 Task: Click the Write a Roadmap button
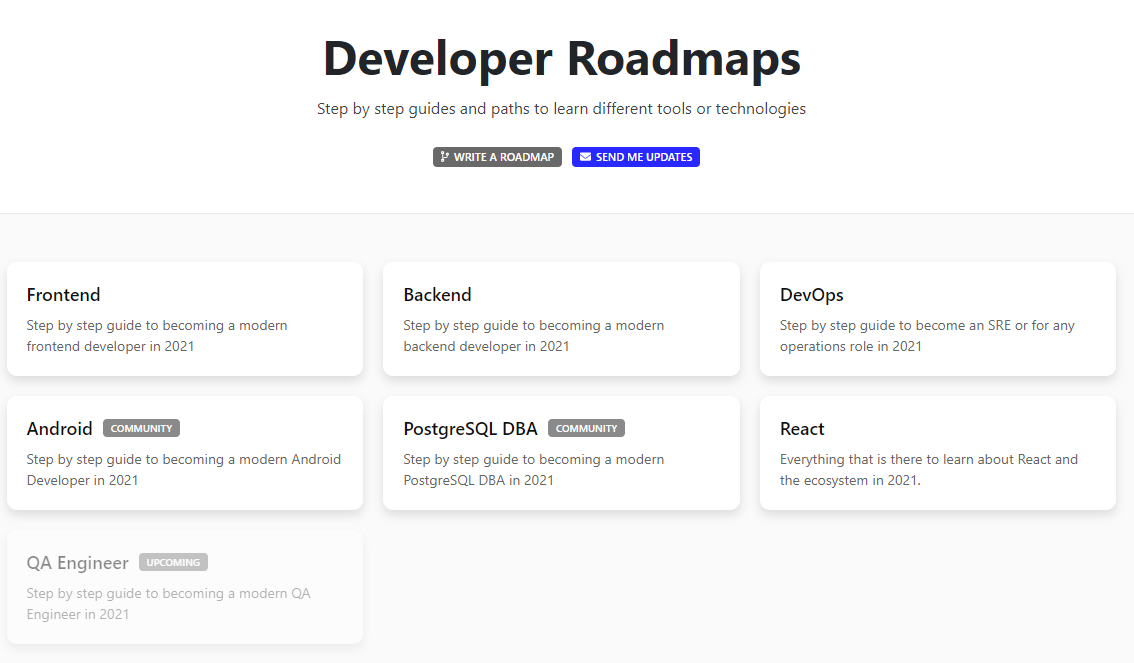coord(497,157)
